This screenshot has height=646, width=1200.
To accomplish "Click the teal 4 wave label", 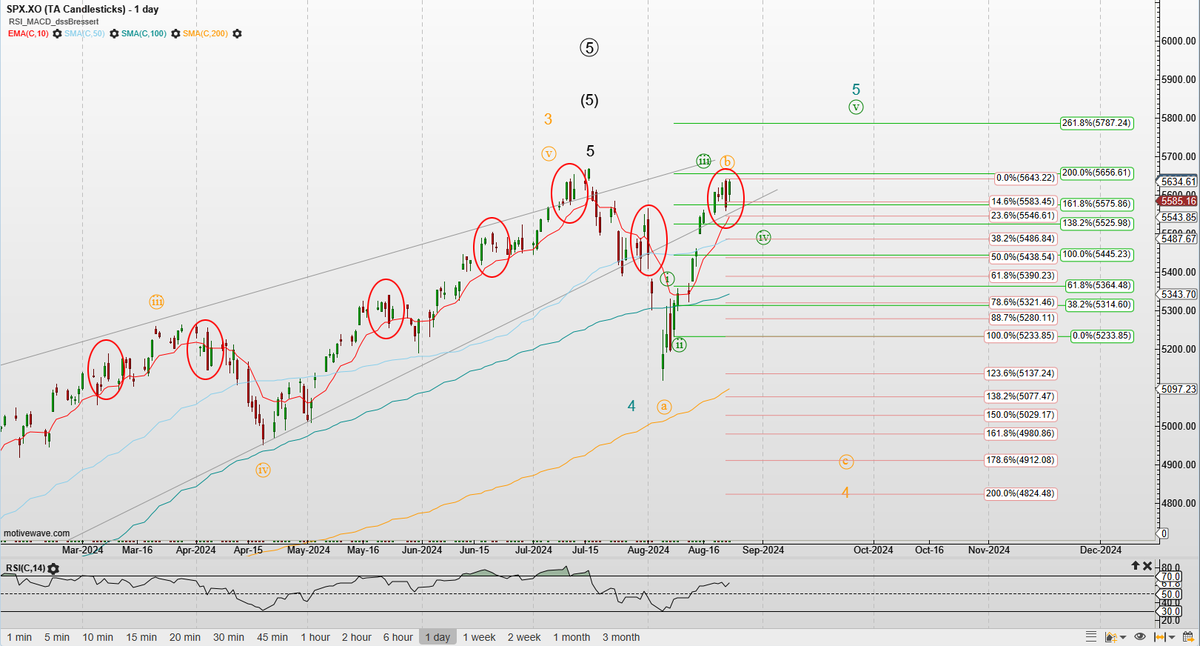I will (632, 406).
